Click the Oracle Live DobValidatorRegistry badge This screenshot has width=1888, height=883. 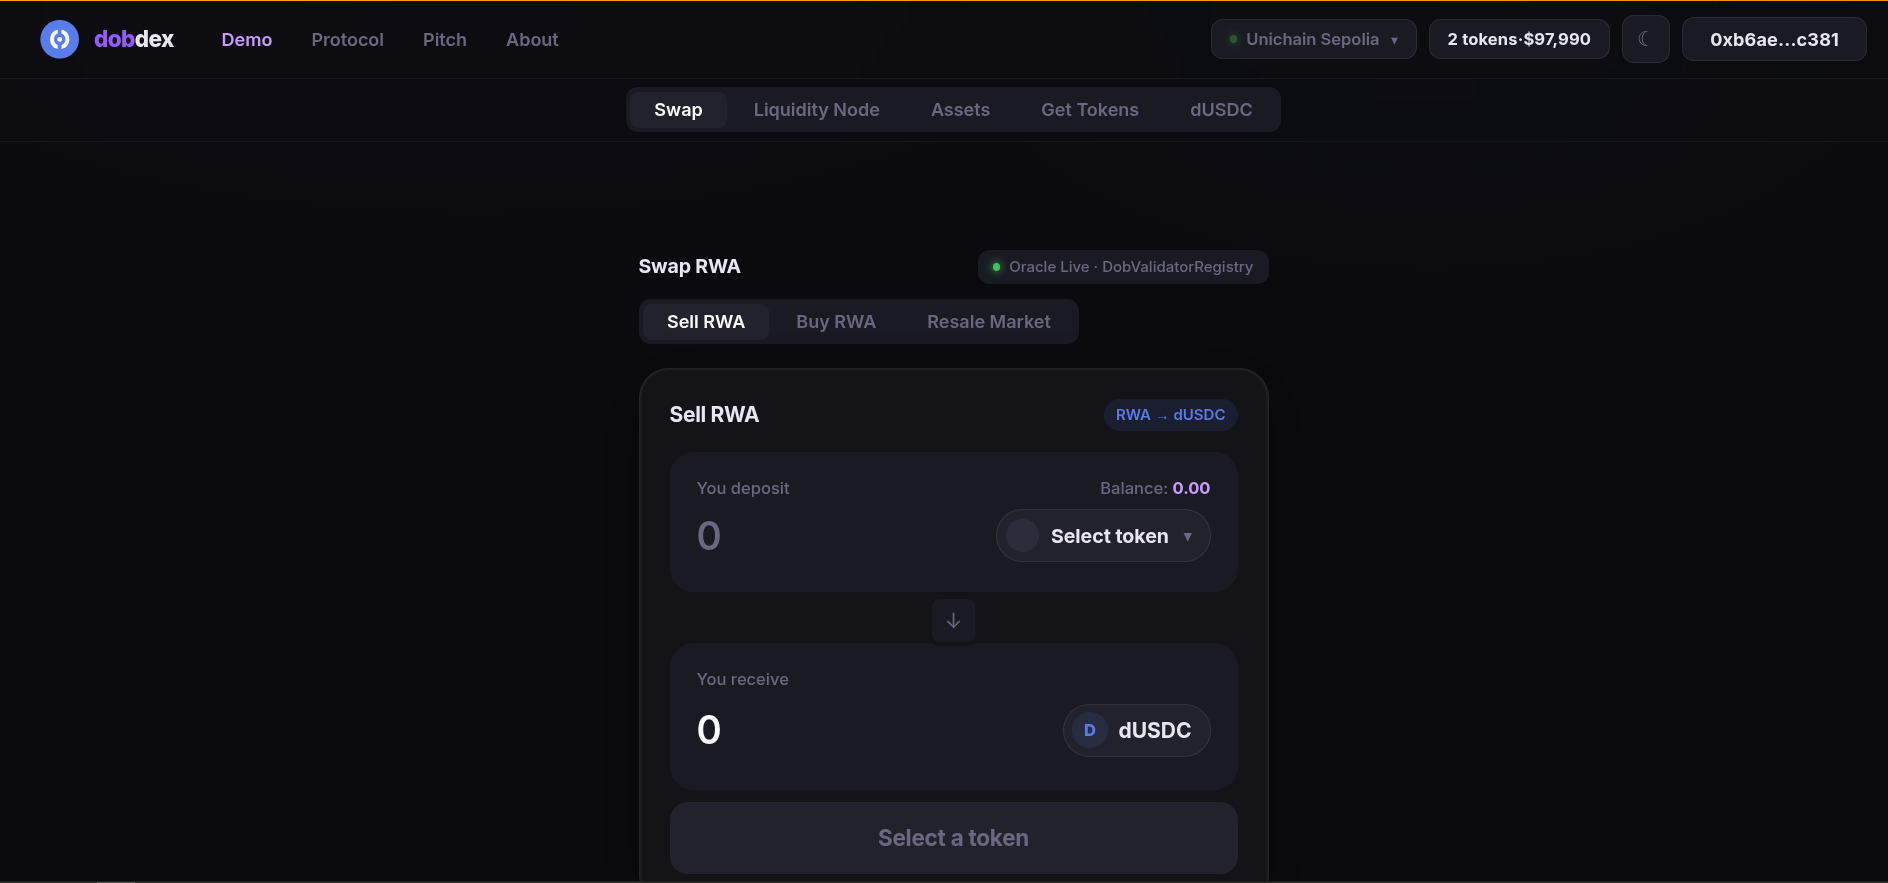pyautogui.click(x=1123, y=267)
